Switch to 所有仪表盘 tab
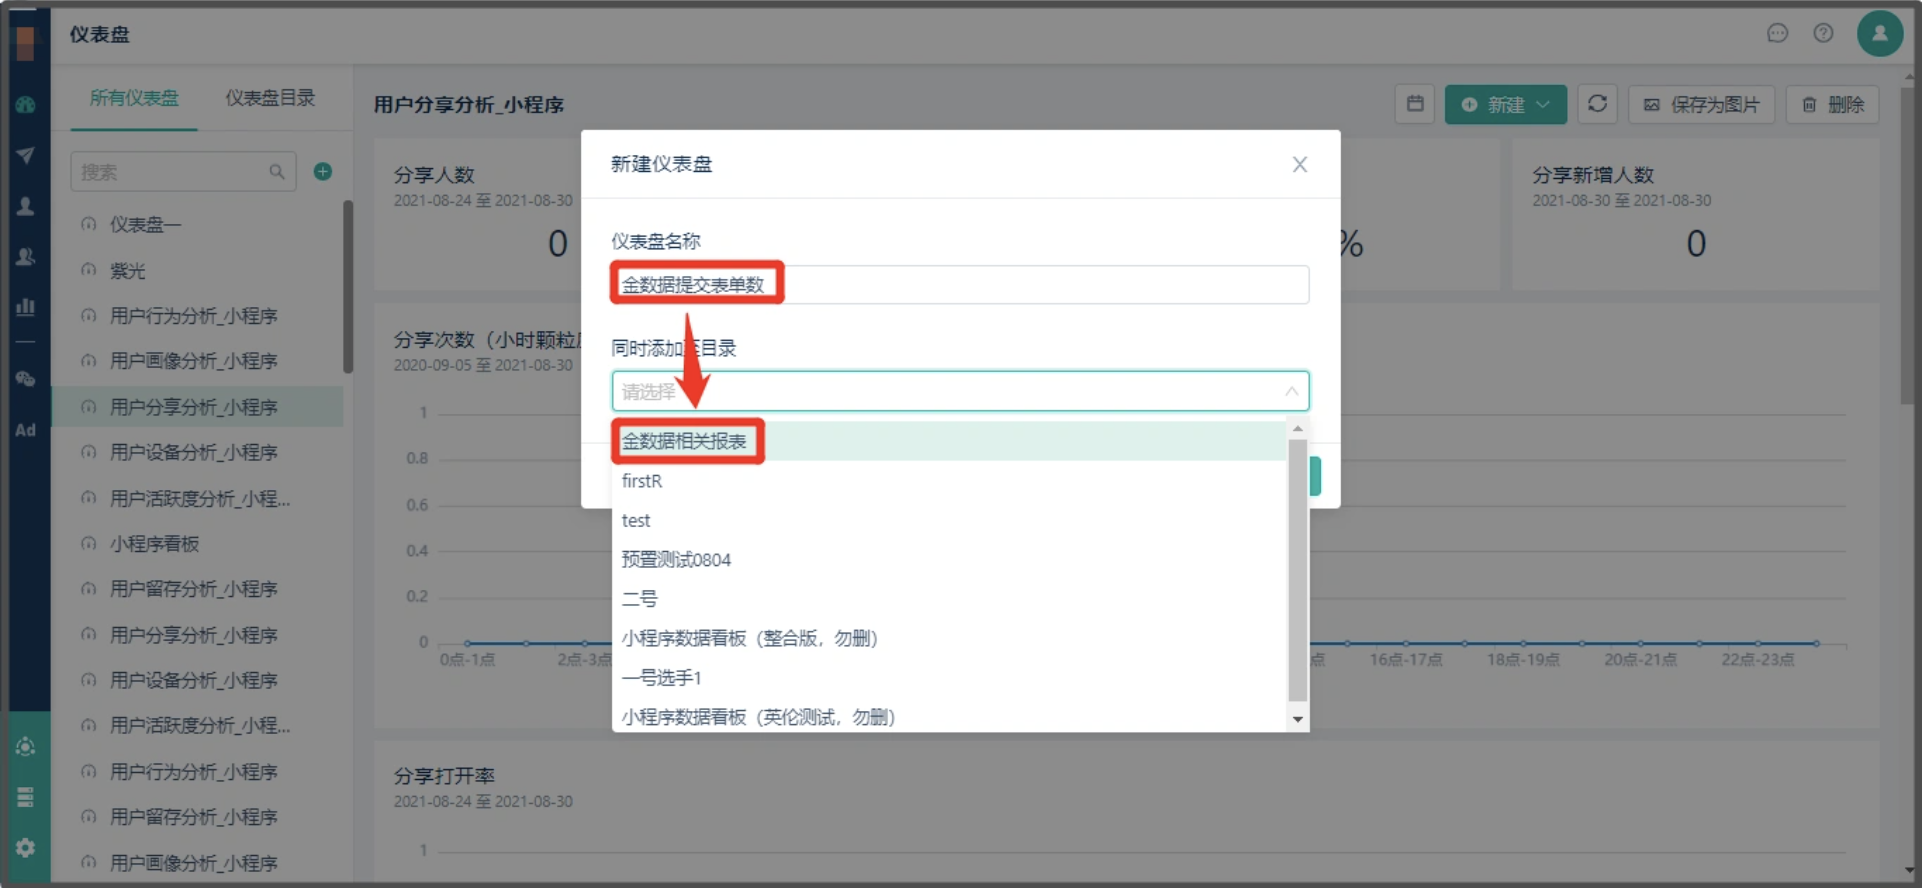The height and width of the screenshot is (888, 1924). 134,98
